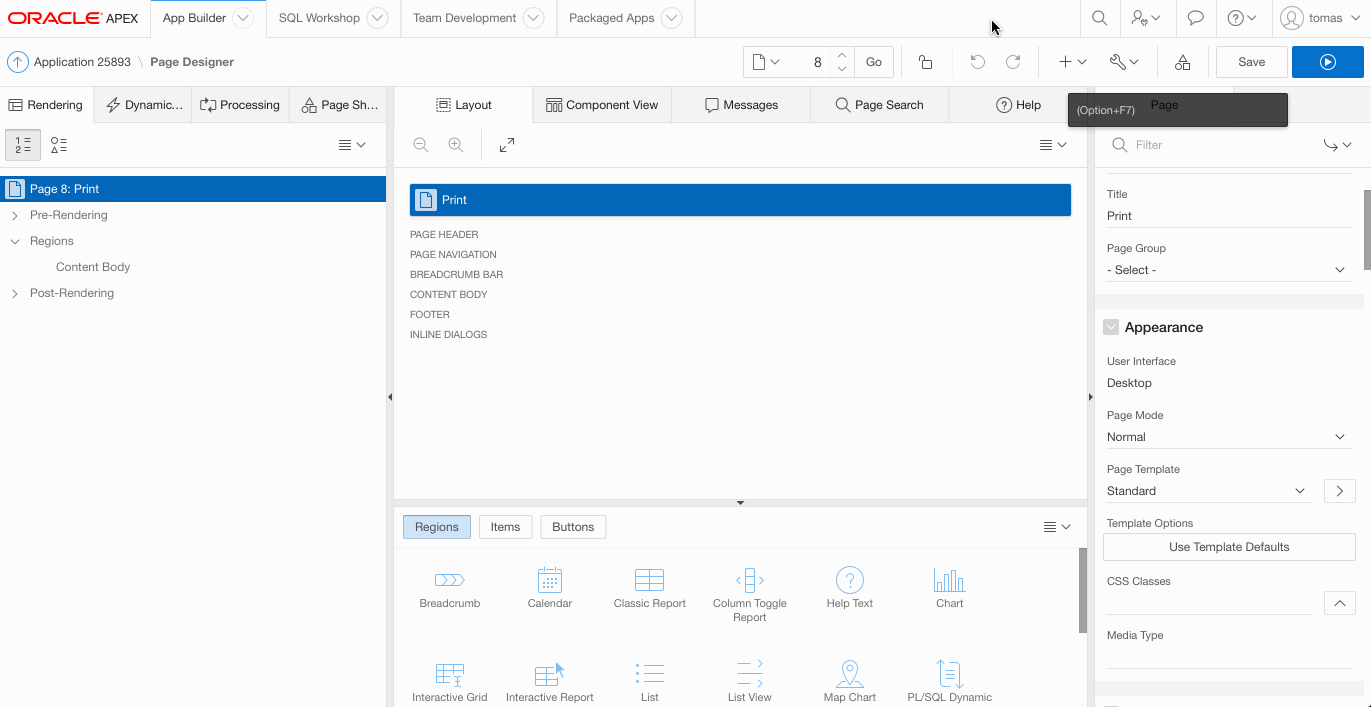The height and width of the screenshot is (707, 1371).
Task: Click the Save button
Action: [x=1251, y=62]
